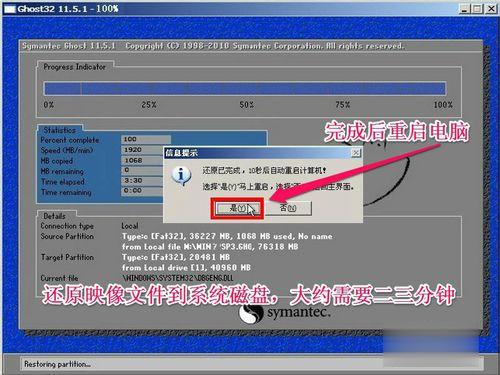The width and height of the screenshot is (500, 375).
Task: Click the Details panel heading
Action: click(54, 216)
